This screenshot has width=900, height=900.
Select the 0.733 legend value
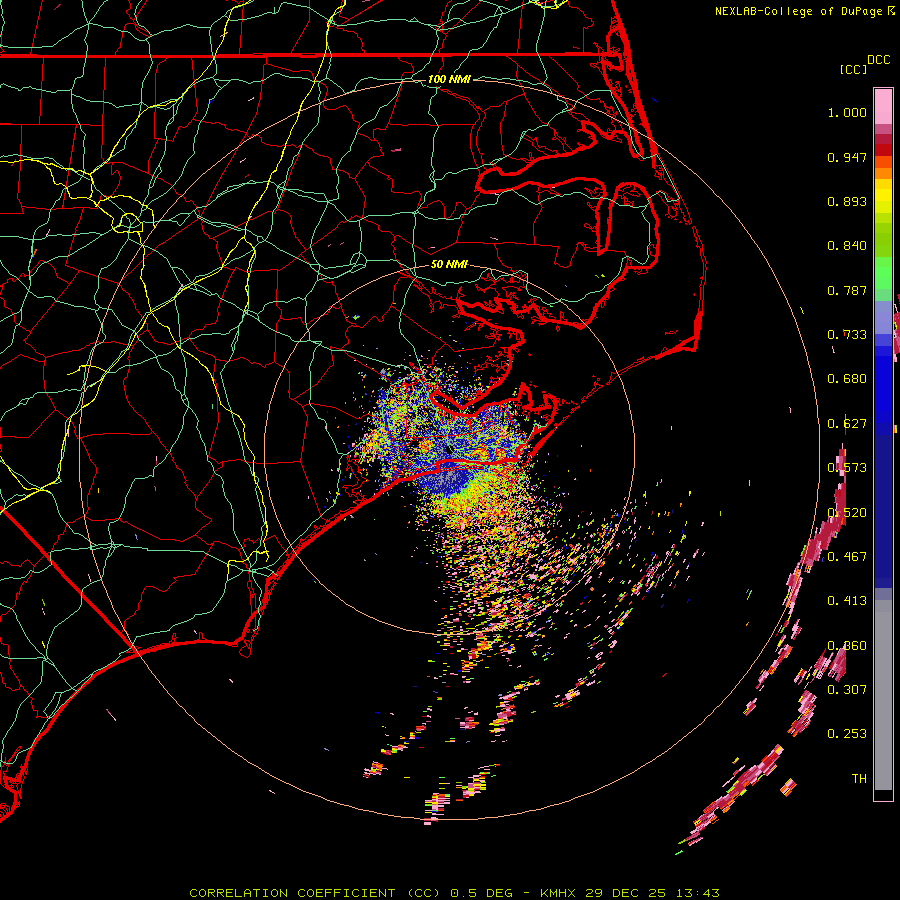[x=847, y=335]
